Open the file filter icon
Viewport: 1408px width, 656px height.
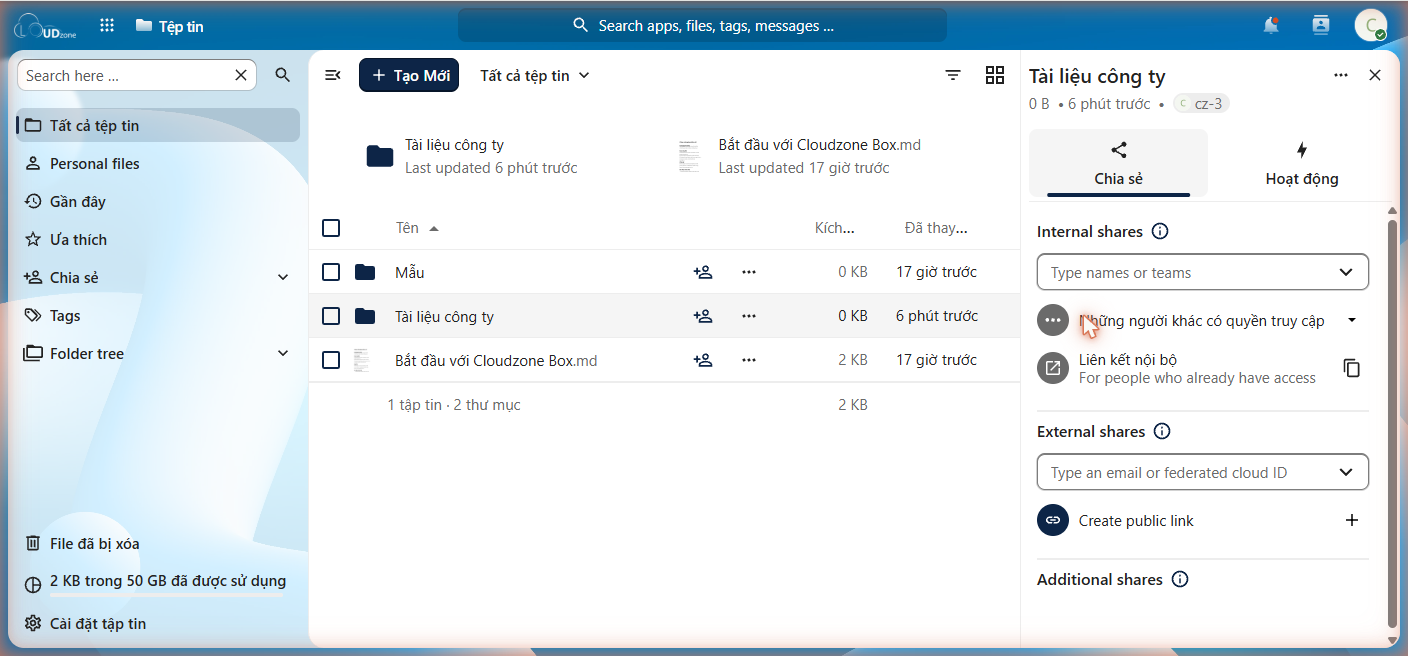pos(954,75)
